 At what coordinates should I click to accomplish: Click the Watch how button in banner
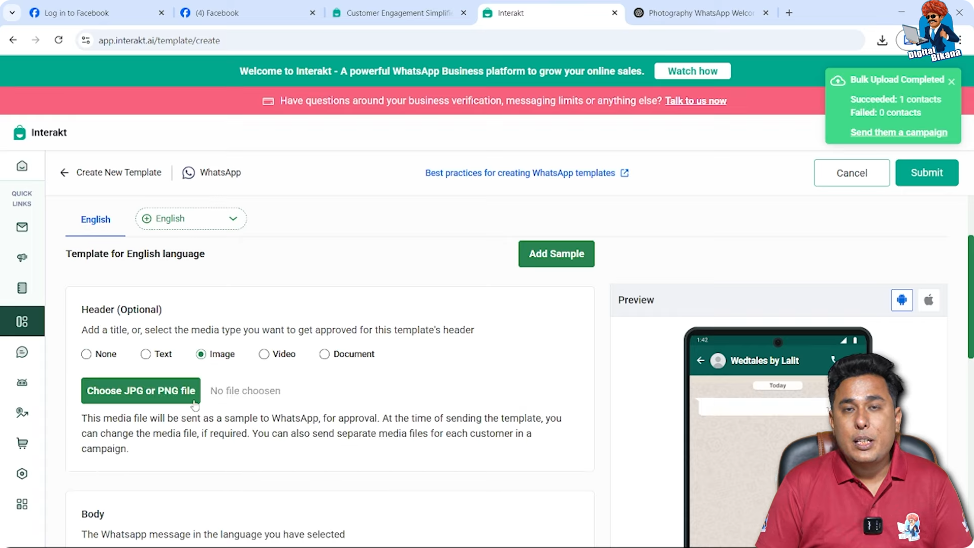coord(693,71)
